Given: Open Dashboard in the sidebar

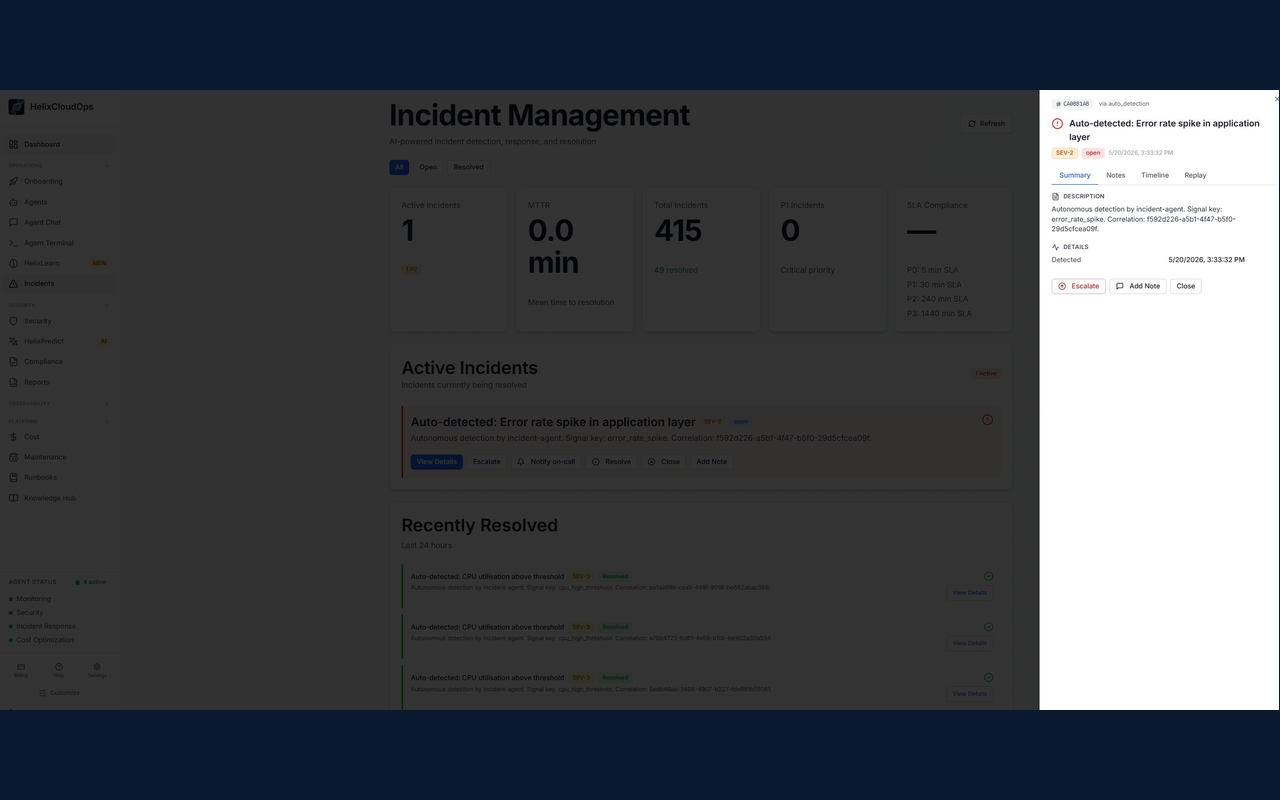Looking at the screenshot, I should 58,144.
